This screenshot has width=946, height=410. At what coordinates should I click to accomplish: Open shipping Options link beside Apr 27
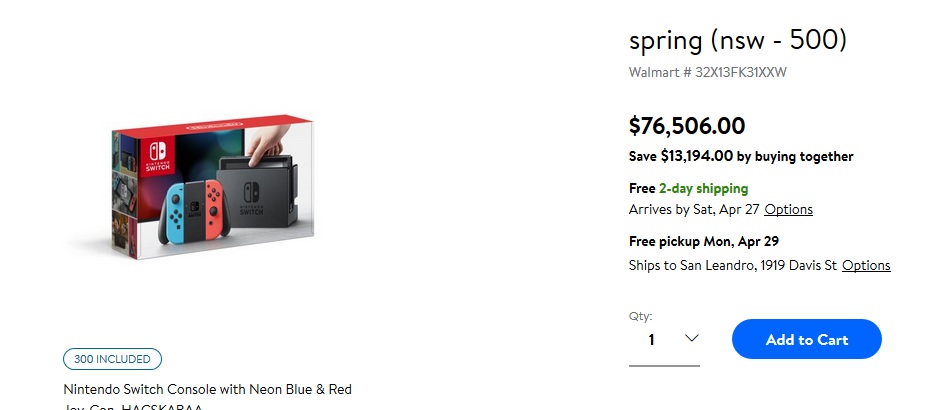pos(789,210)
